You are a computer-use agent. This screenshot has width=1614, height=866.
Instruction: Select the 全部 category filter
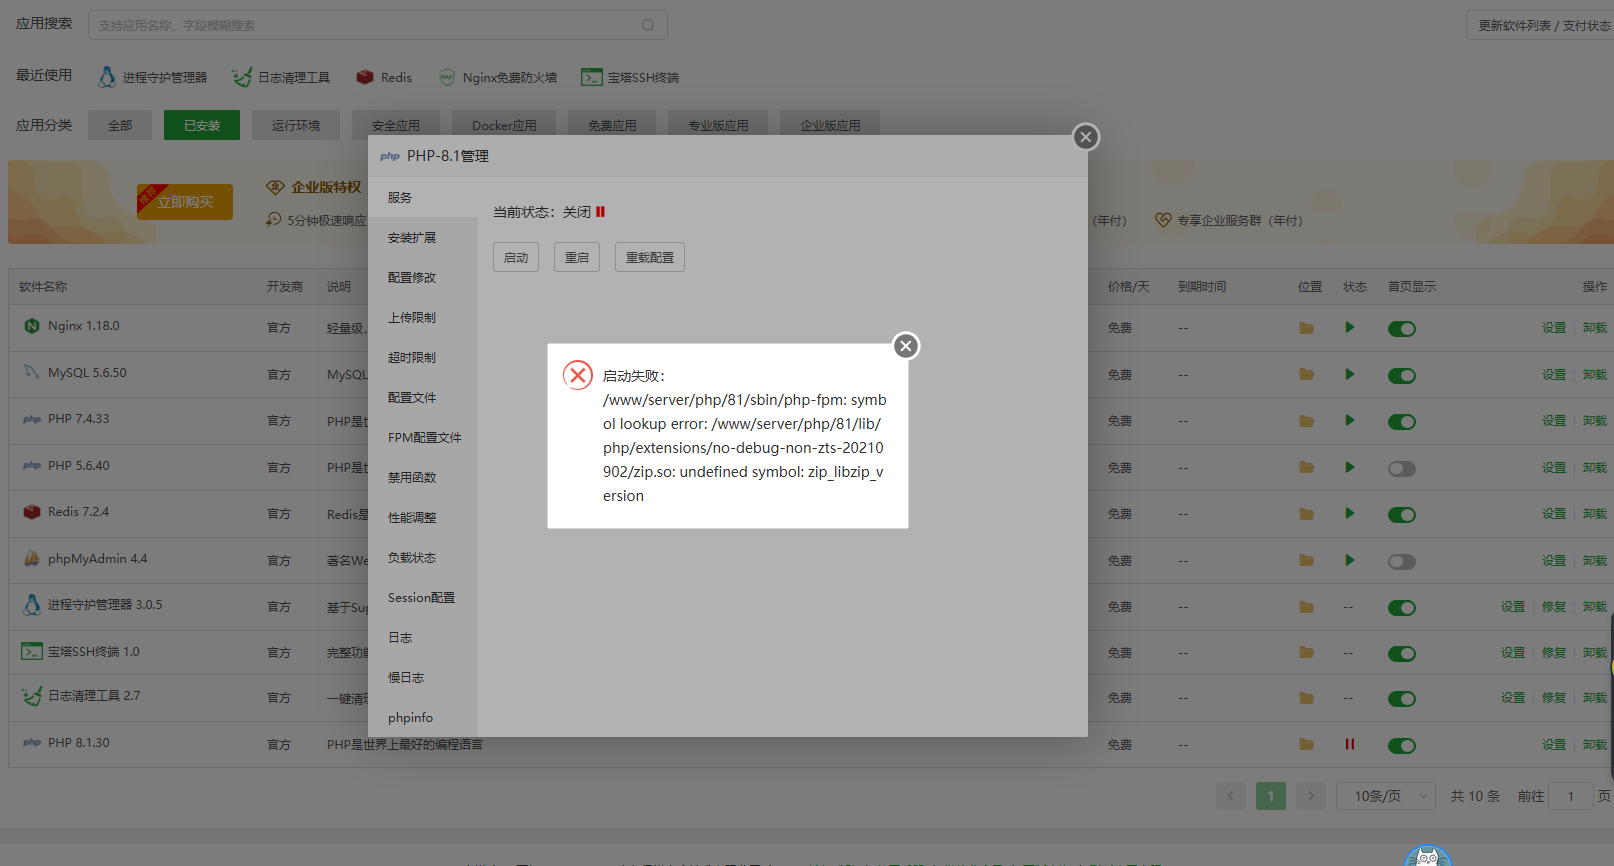point(120,125)
